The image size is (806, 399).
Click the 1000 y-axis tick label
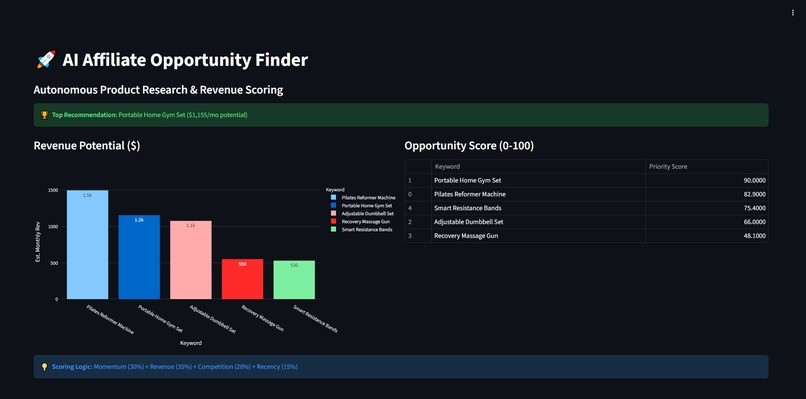[x=53, y=227]
